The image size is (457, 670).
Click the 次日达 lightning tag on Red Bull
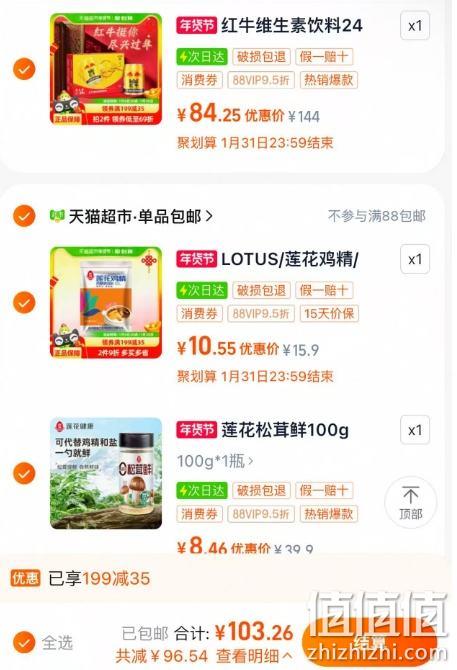tap(202, 56)
